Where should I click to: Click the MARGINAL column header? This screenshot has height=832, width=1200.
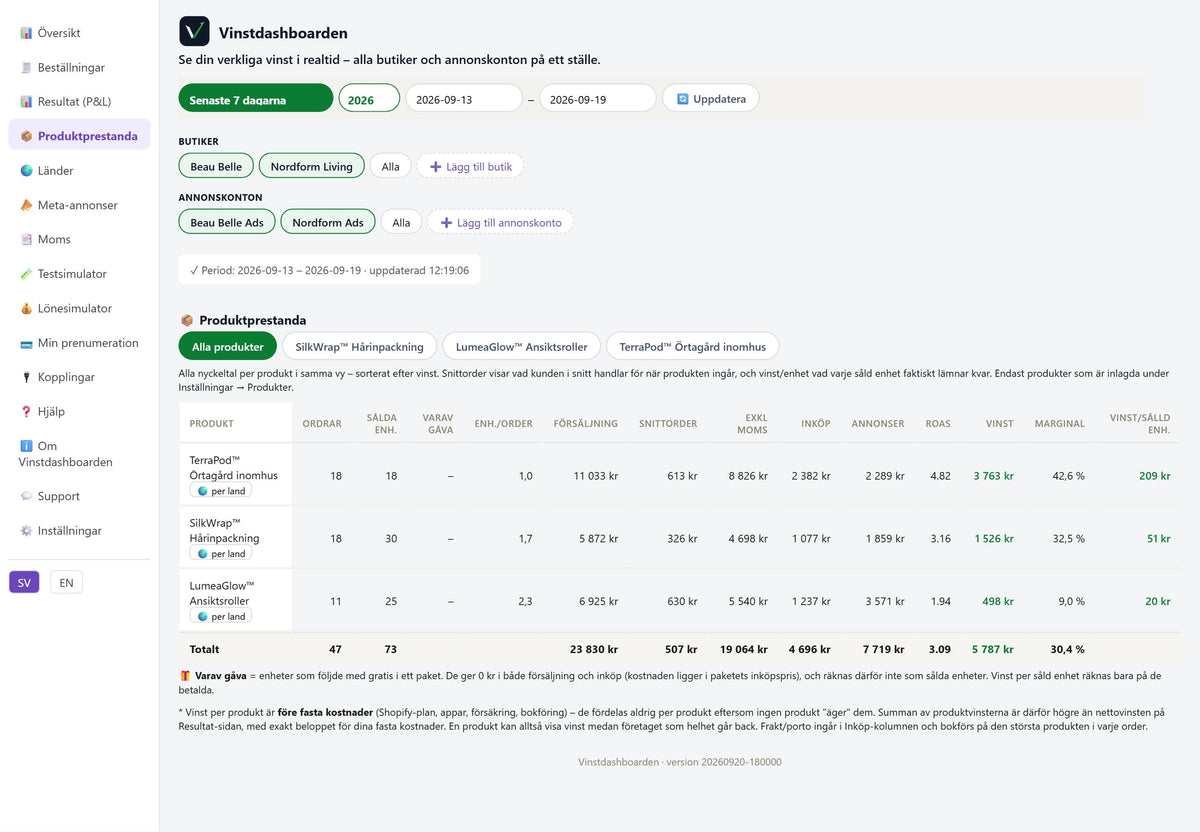pyautogui.click(x=1059, y=423)
